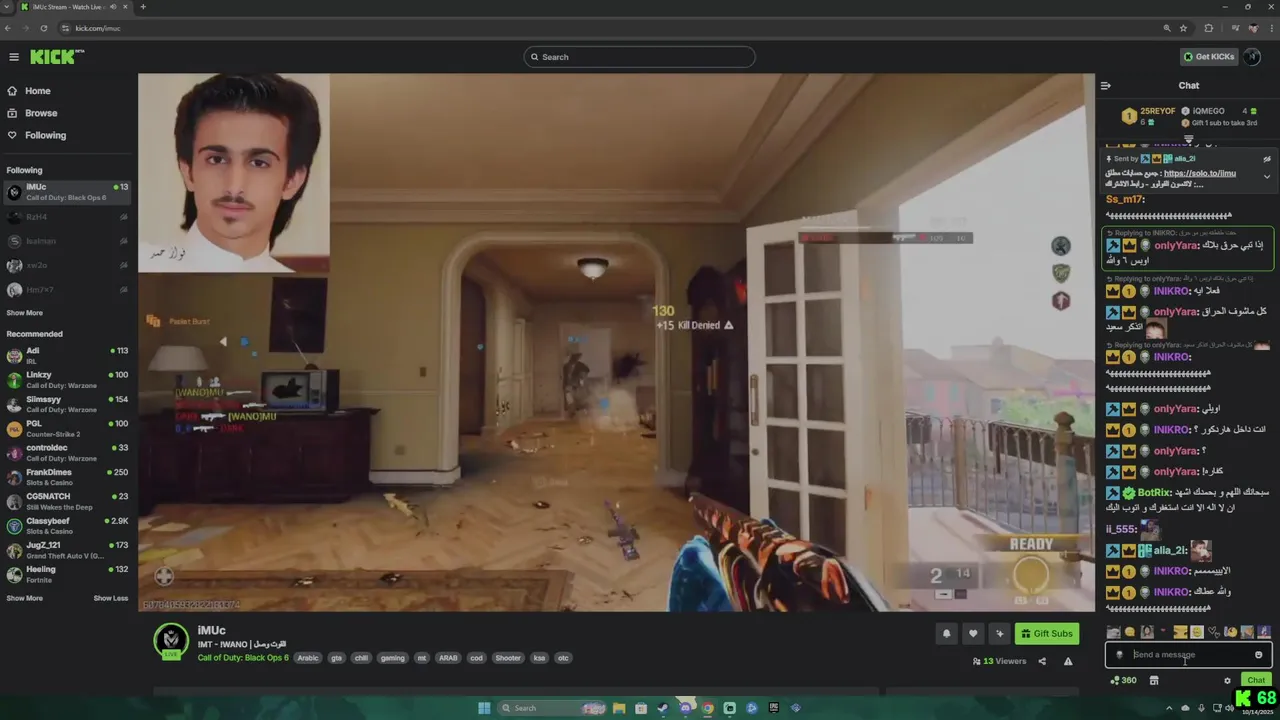Expand the pinned message chevron

pyautogui.click(x=1267, y=177)
